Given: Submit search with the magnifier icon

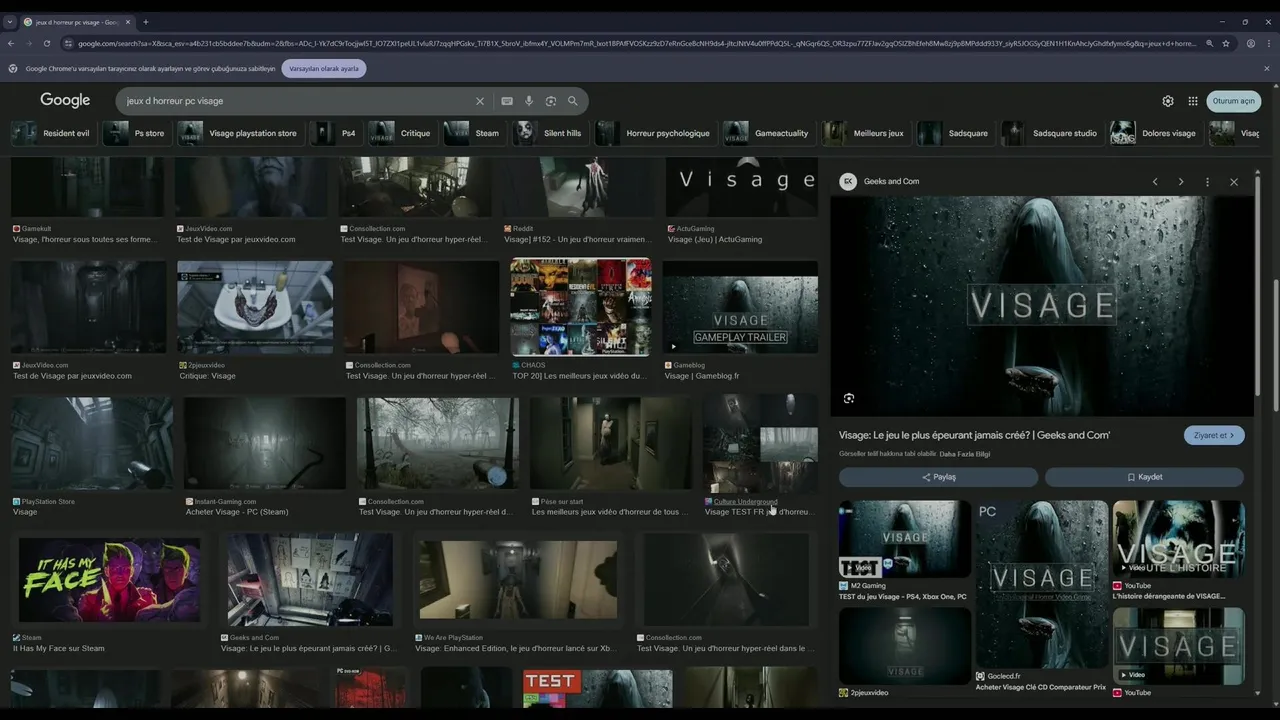Looking at the screenshot, I should (x=573, y=101).
